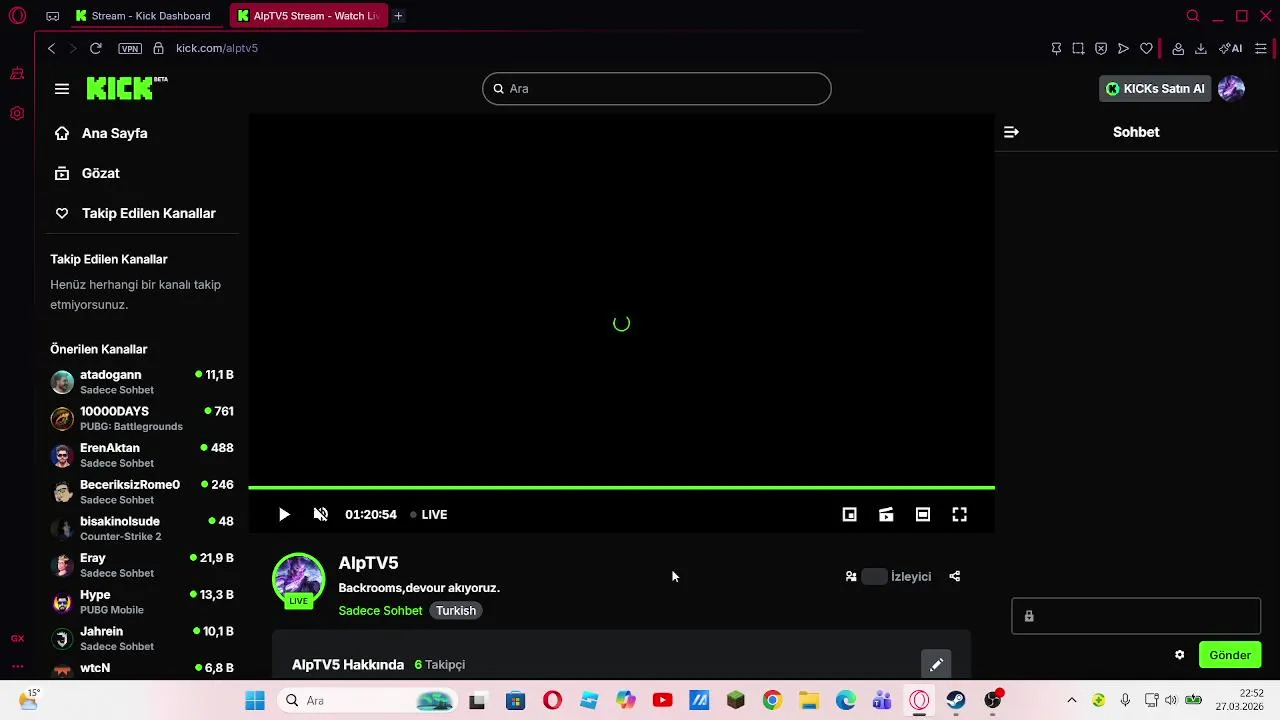Image resolution: width=1280 pixels, height=720 pixels.
Task: Open Easy Setup sliders icon
Action: pyautogui.click(x=1261, y=48)
